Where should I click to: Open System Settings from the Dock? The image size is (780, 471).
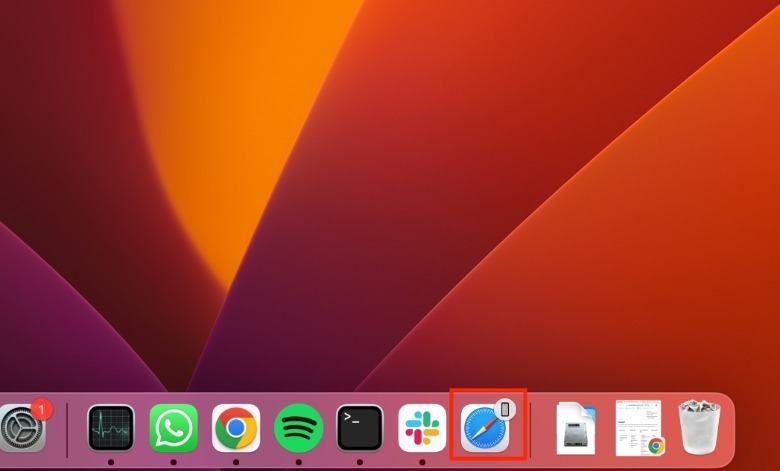point(20,428)
